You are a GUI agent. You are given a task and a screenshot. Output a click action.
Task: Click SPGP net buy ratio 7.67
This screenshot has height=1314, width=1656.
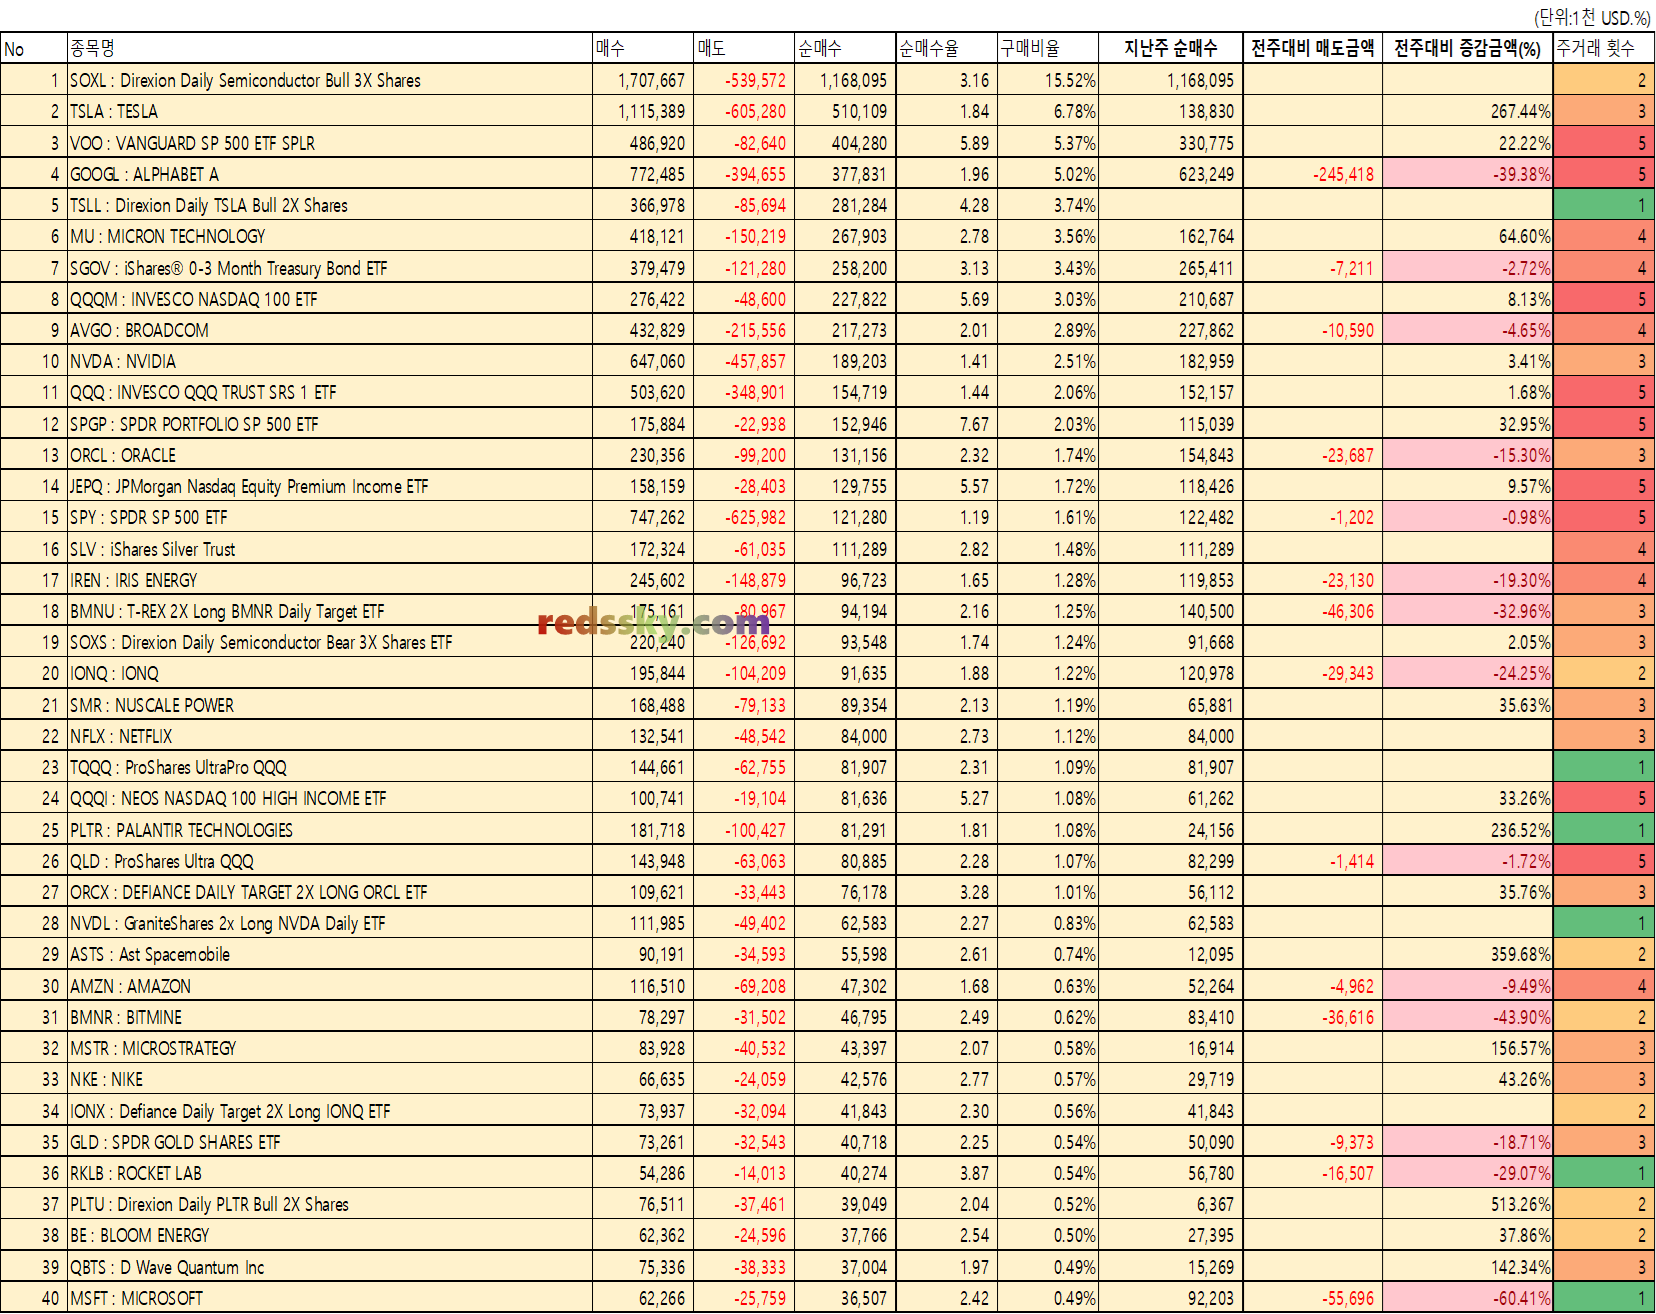pos(974,424)
